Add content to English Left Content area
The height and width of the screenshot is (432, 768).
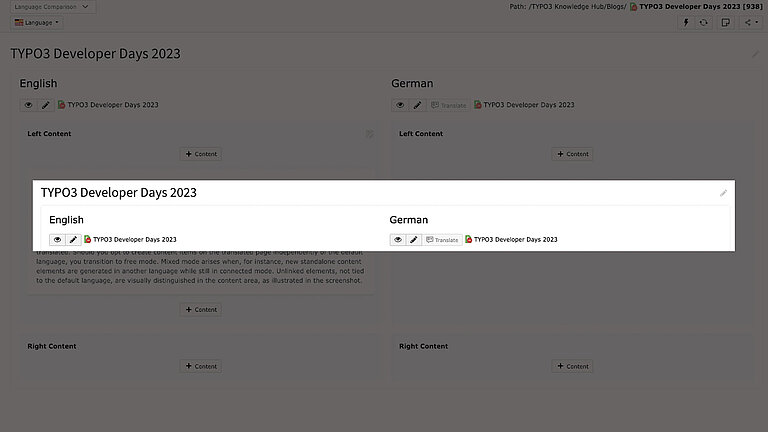[200, 154]
